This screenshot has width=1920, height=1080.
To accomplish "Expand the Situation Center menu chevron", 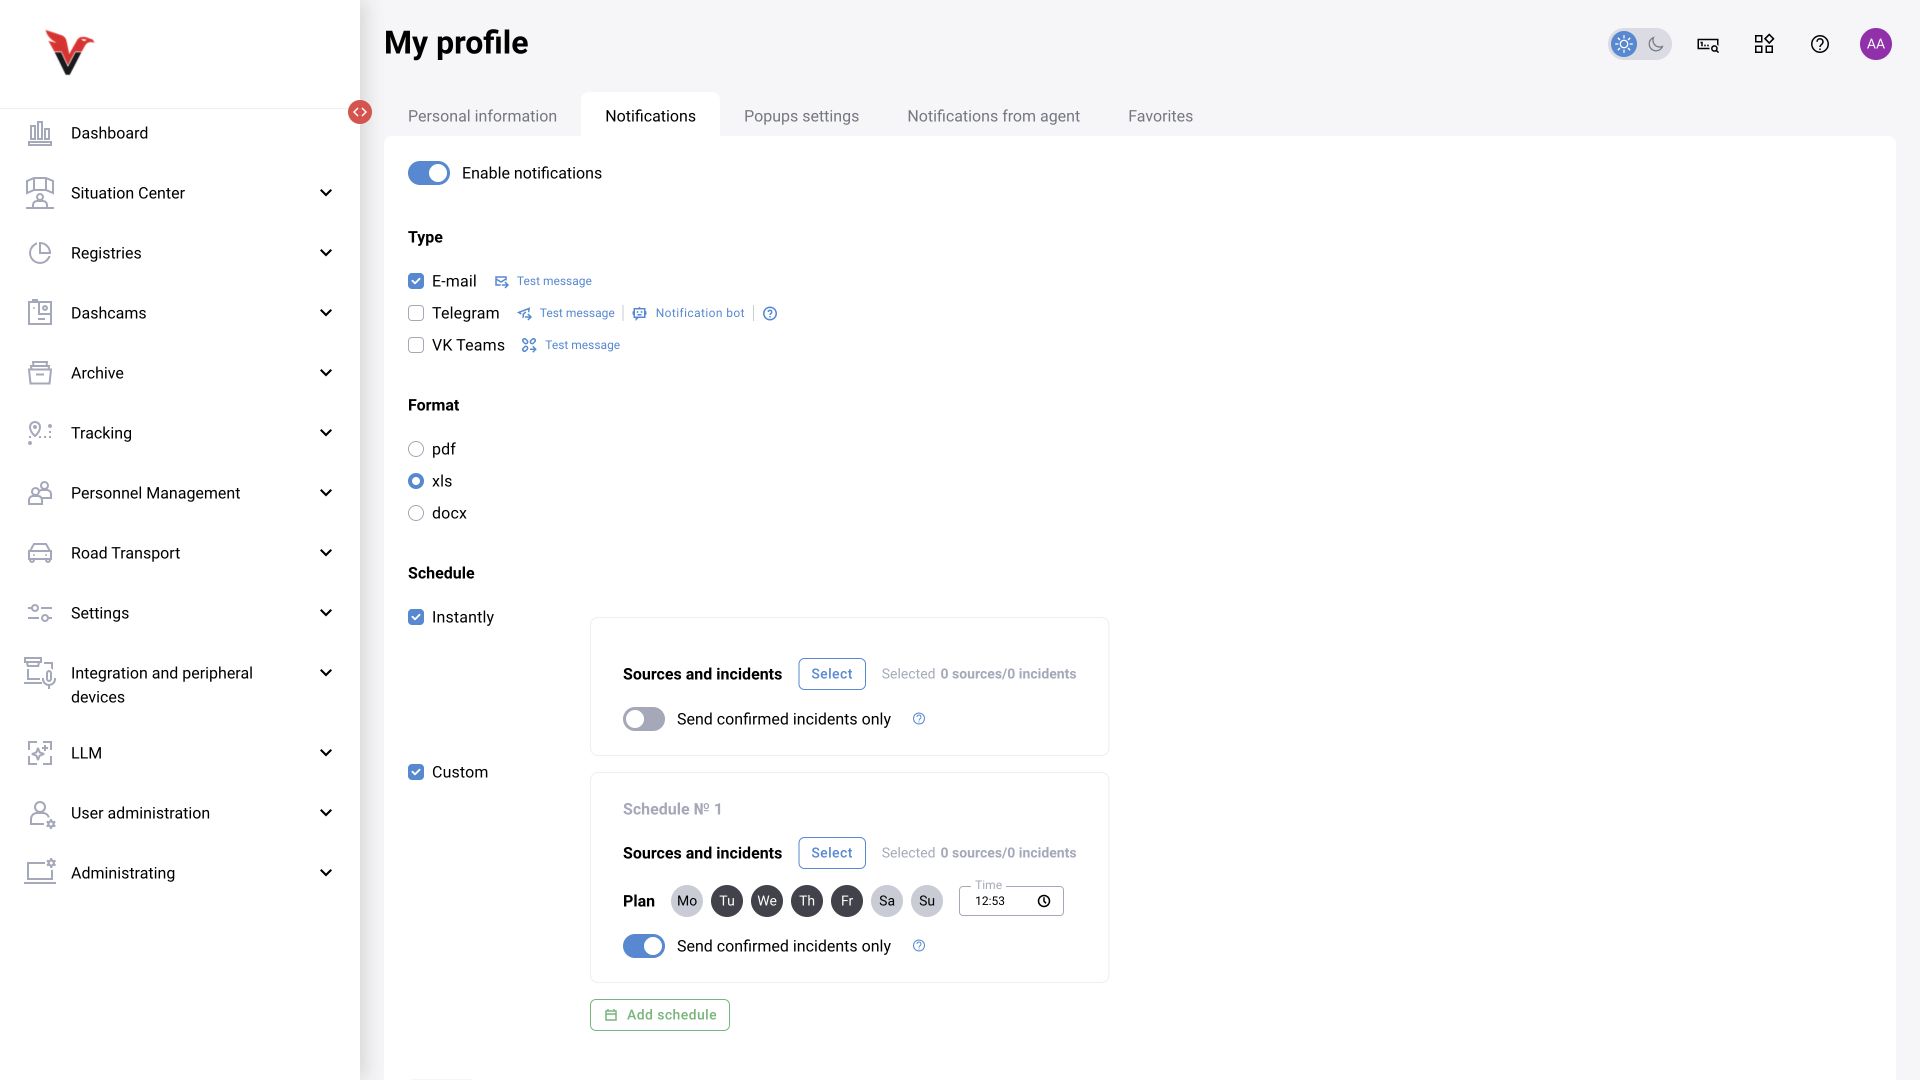I will 326,193.
